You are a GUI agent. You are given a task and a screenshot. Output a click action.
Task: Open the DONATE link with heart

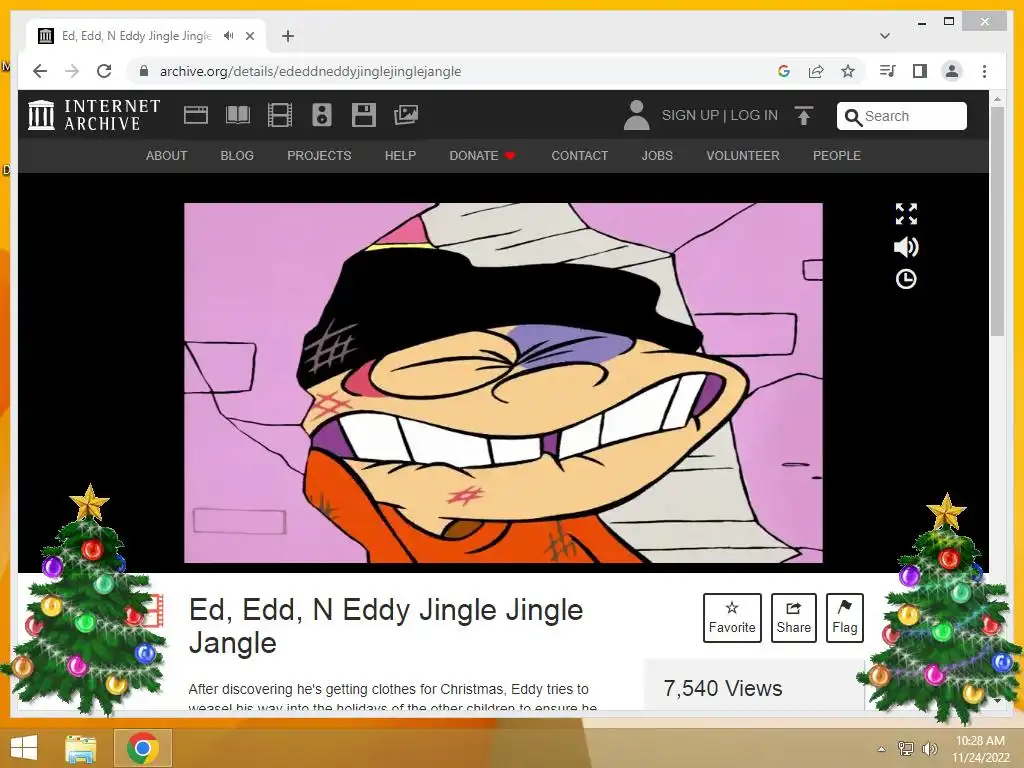pos(482,156)
